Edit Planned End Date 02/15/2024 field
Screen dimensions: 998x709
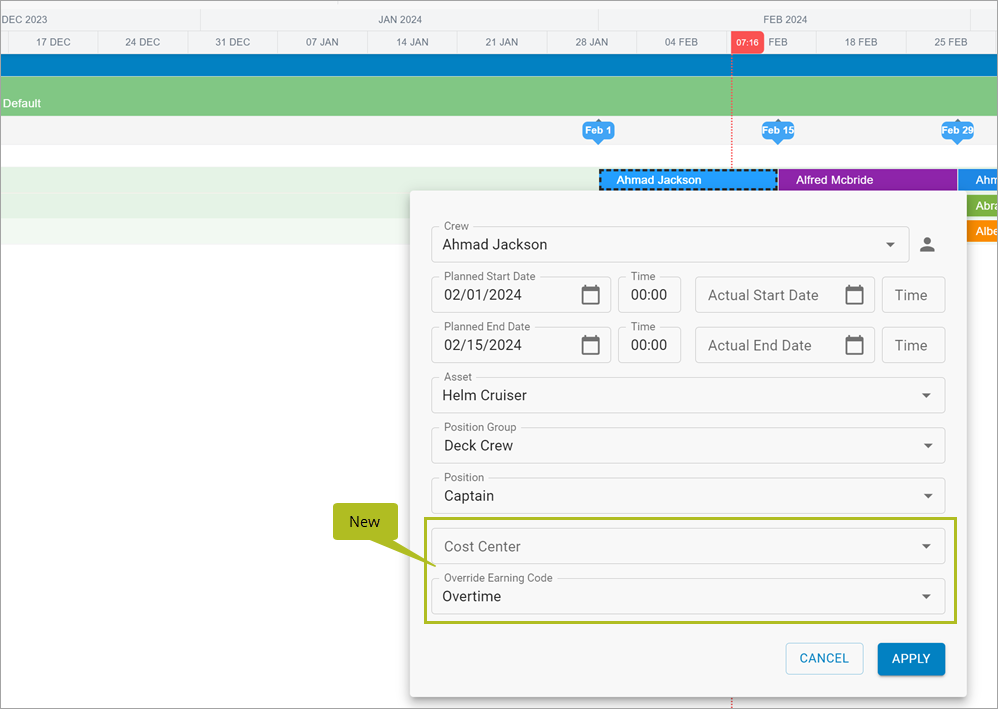coord(521,345)
